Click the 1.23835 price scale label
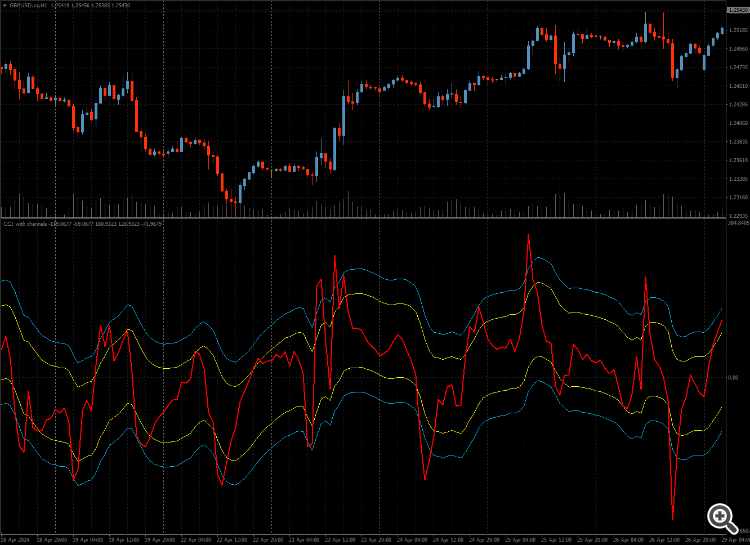 tap(738, 142)
